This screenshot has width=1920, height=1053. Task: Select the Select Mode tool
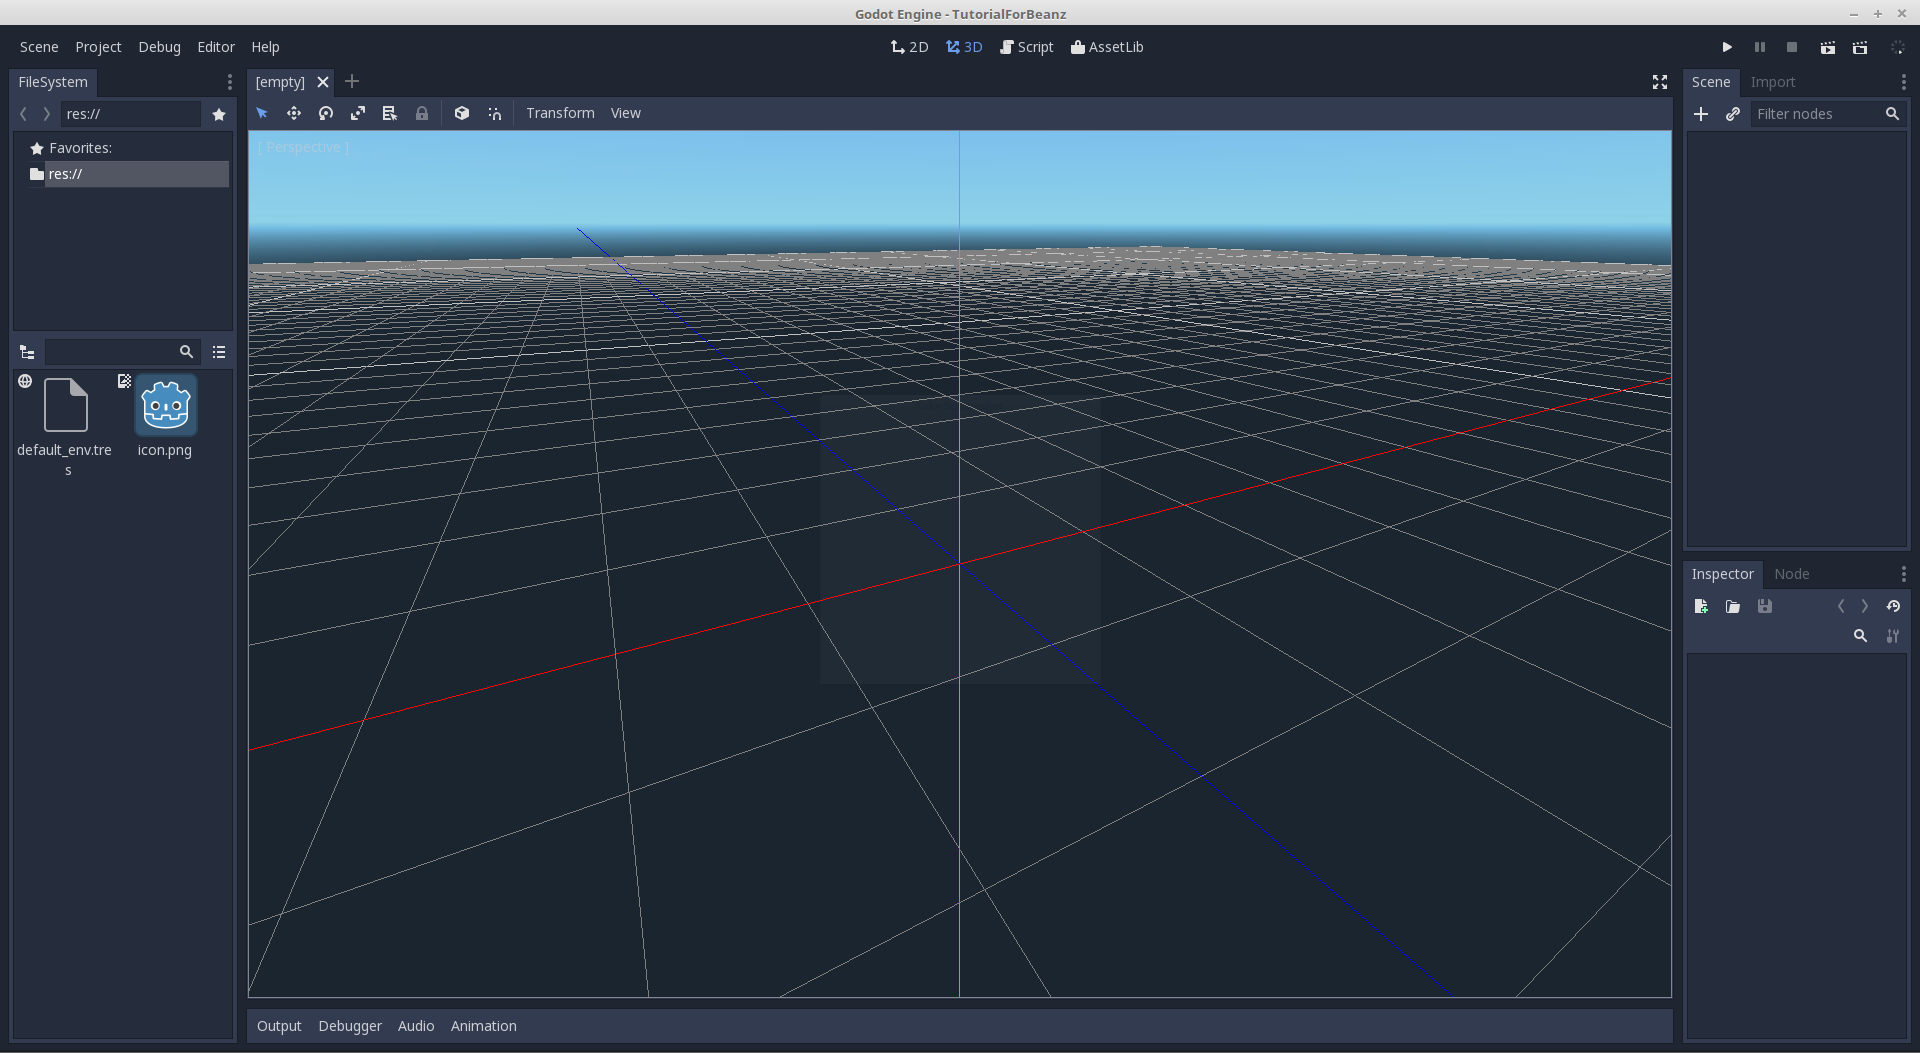pos(262,113)
